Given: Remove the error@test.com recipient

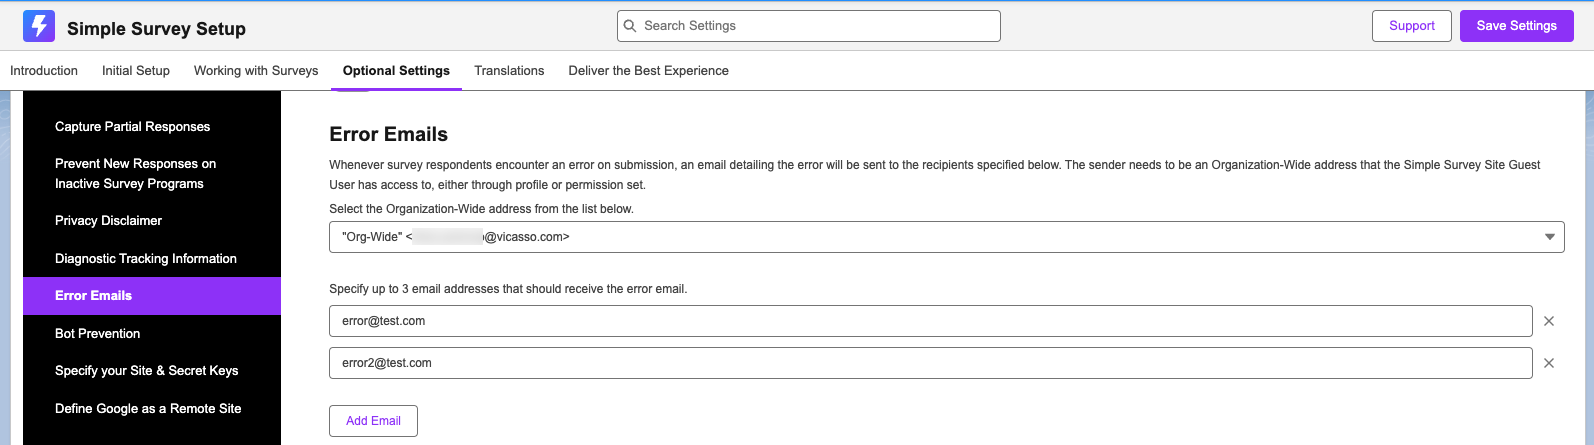Looking at the screenshot, I should (x=1549, y=321).
